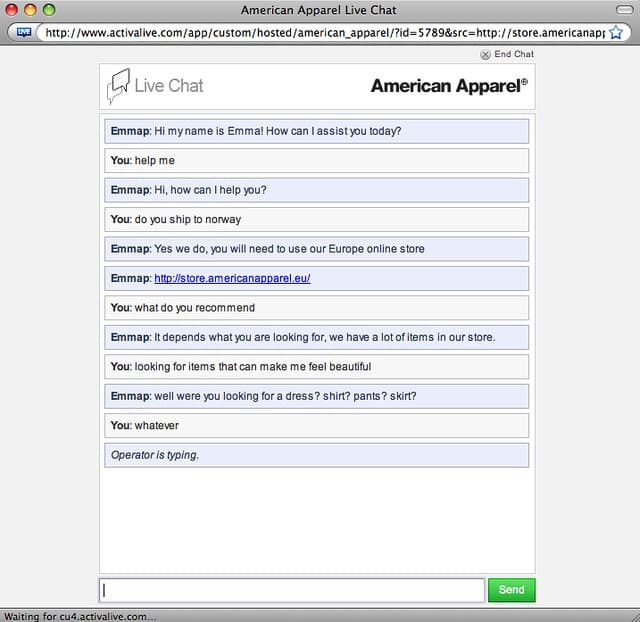This screenshot has width=640, height=622.
Task: Click the End Chat label
Action: [514, 54]
